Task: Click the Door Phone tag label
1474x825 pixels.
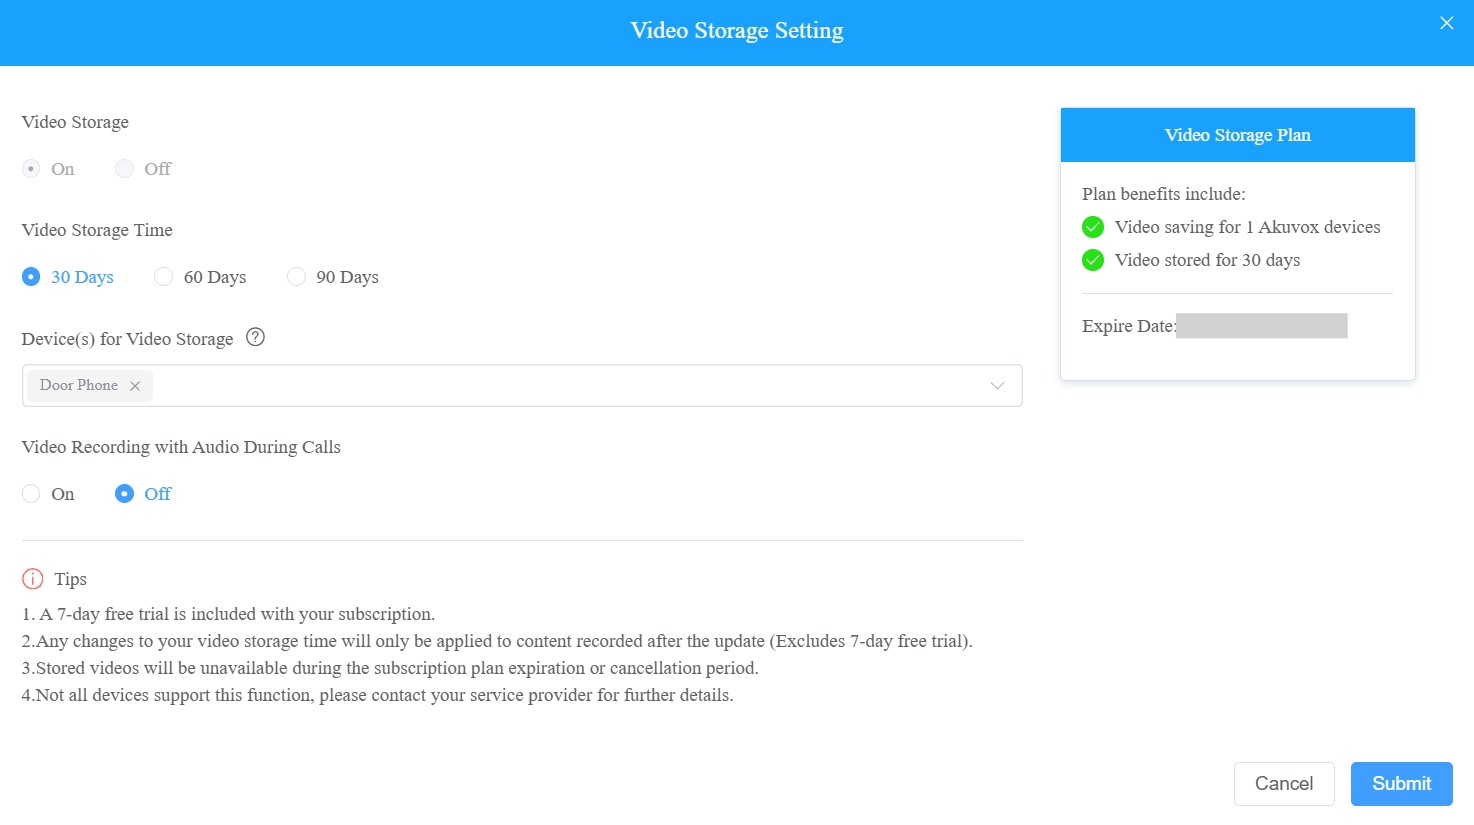Action: tap(79, 385)
